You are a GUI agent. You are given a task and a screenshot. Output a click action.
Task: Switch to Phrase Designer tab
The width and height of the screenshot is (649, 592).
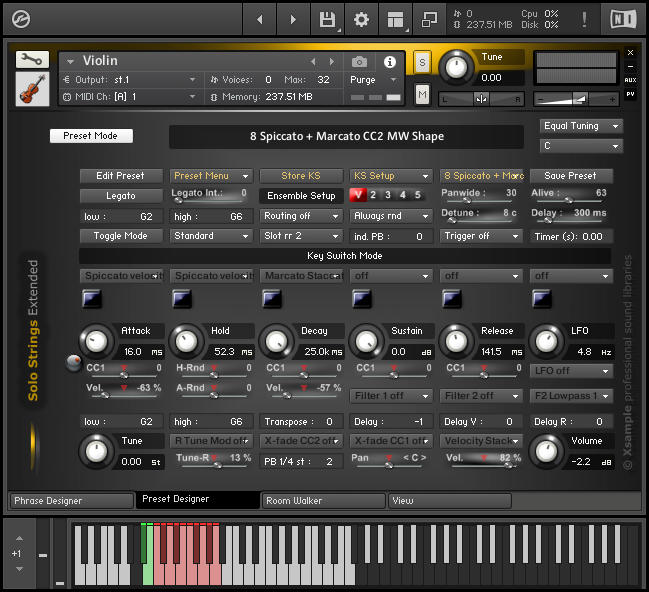tap(71, 501)
